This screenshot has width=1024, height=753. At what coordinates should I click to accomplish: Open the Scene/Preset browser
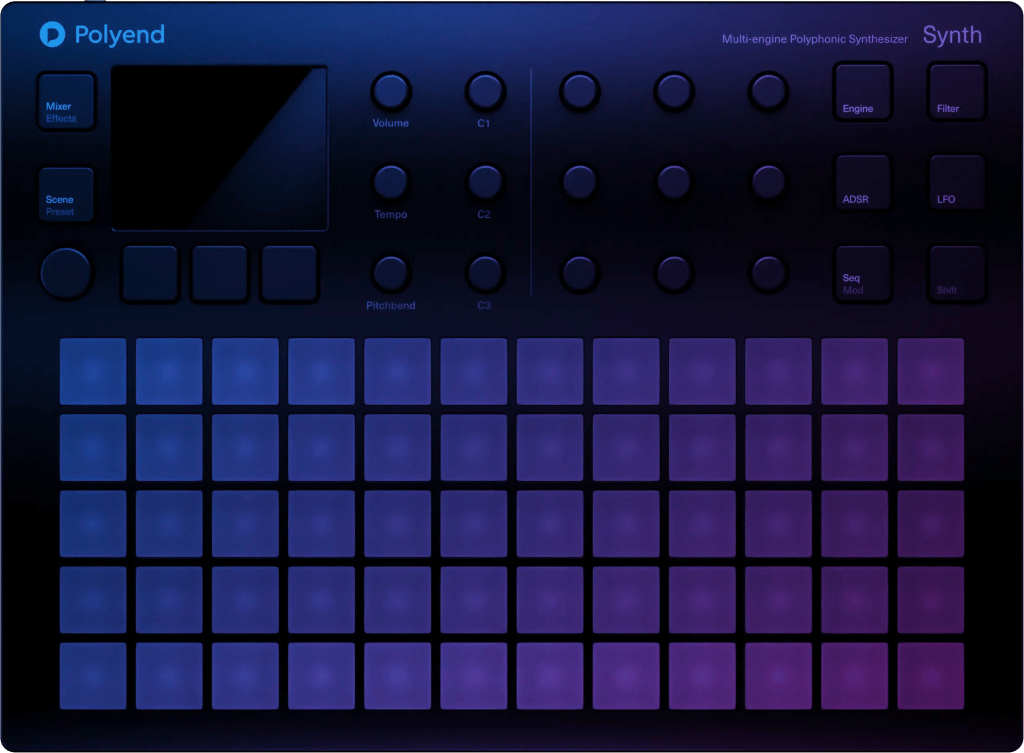[65, 194]
